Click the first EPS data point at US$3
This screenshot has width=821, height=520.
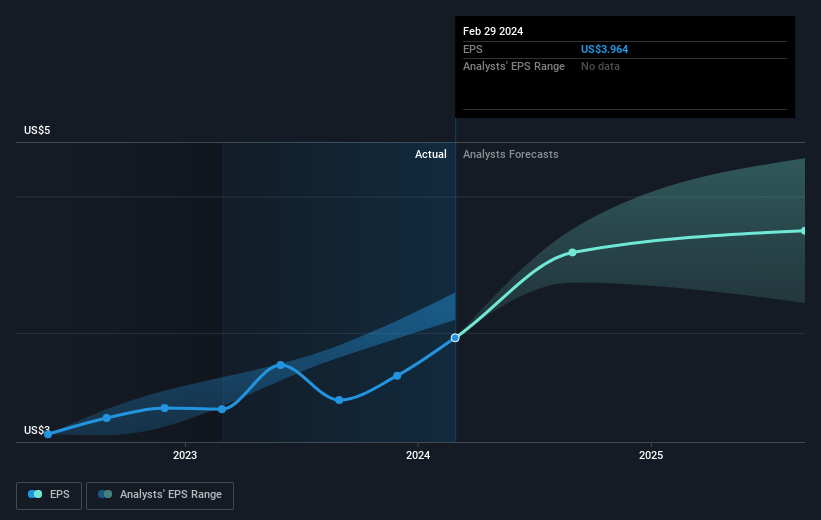(x=48, y=434)
